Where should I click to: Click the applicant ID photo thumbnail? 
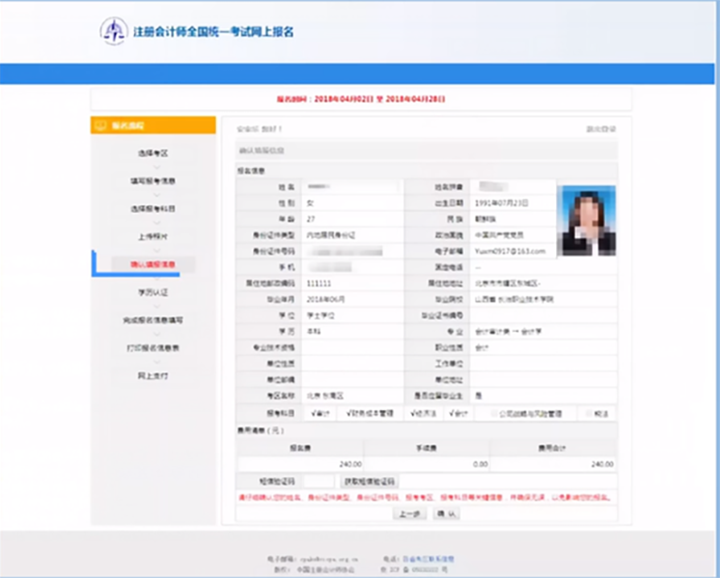click(x=586, y=220)
